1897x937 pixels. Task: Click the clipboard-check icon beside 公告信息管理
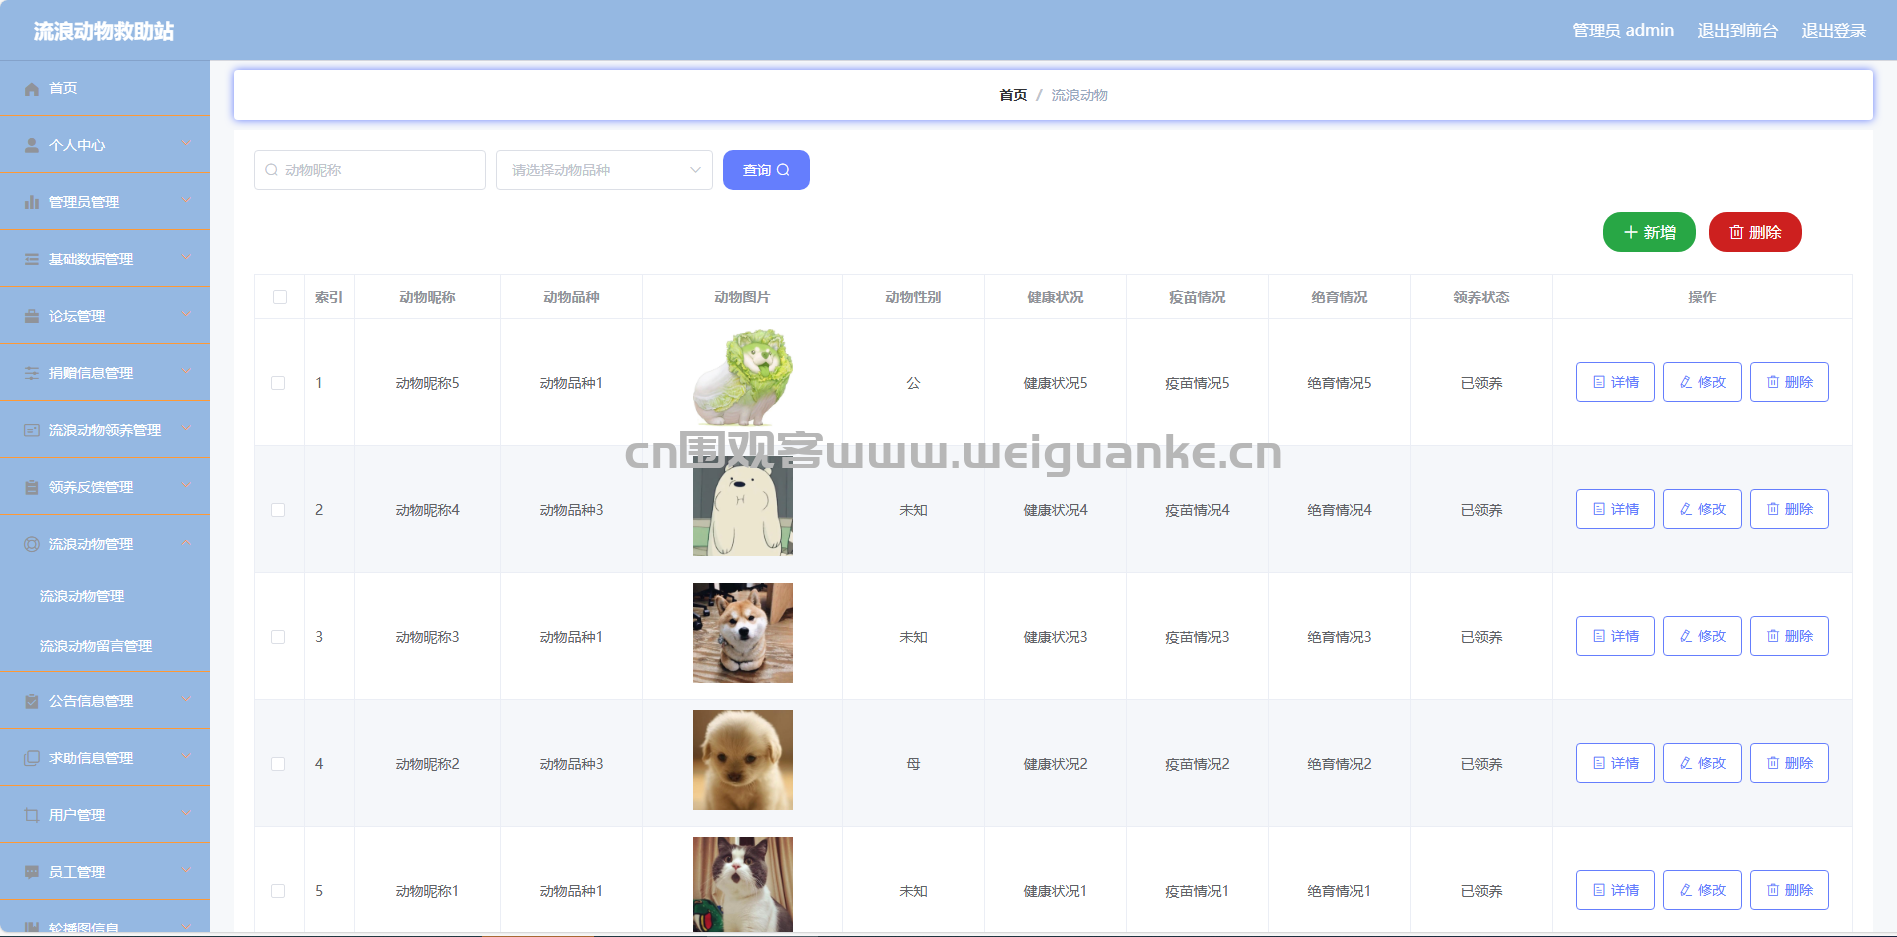[32, 702]
